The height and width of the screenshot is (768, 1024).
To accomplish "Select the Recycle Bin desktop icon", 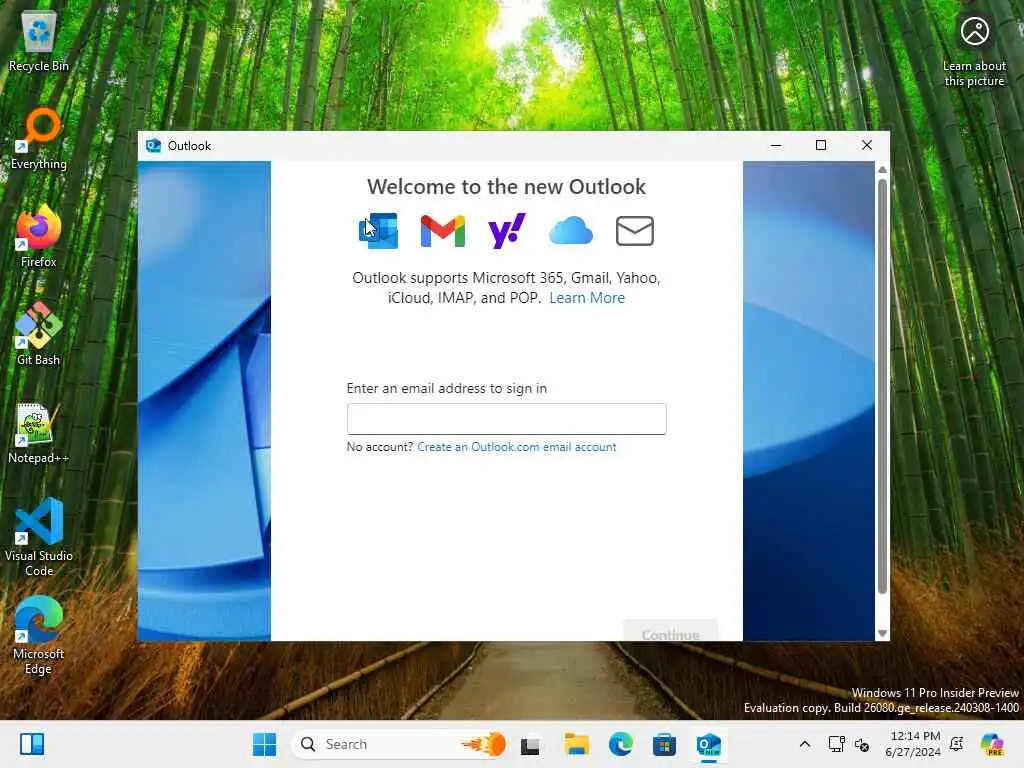I will click(x=39, y=42).
